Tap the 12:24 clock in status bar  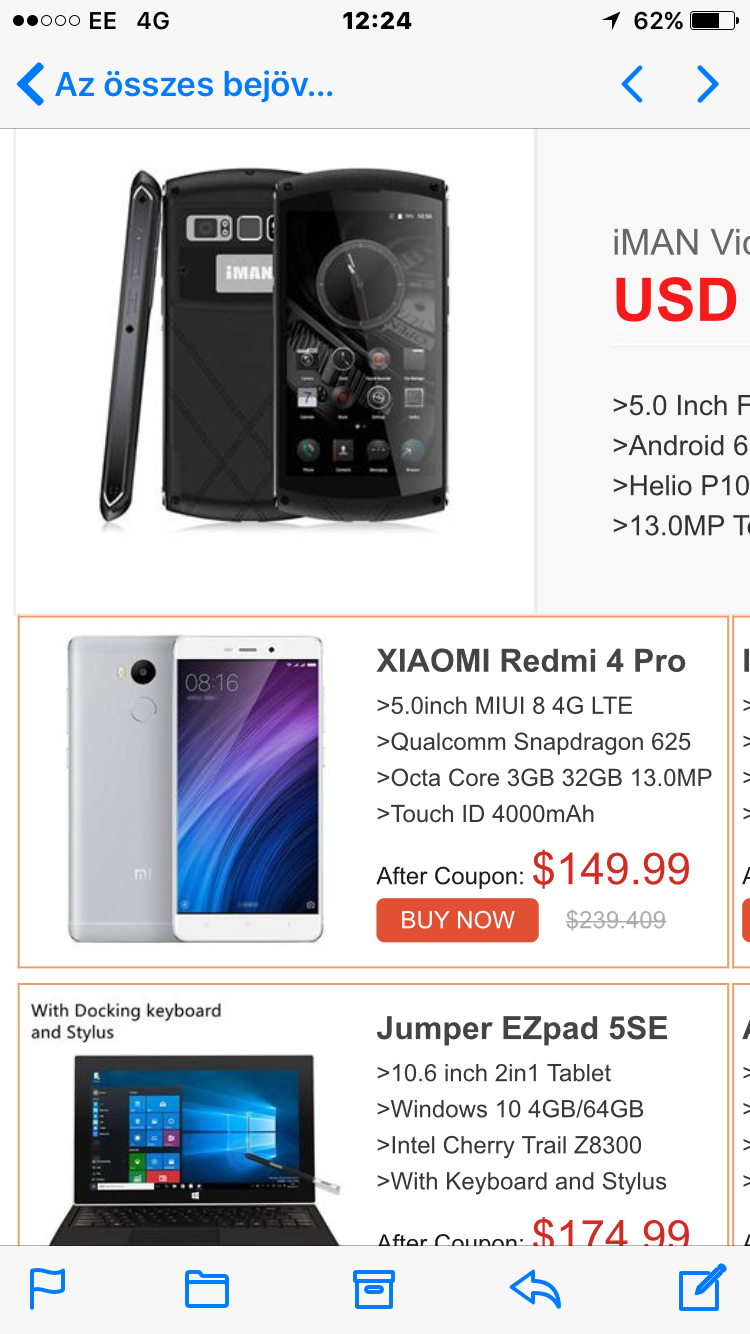(377, 21)
